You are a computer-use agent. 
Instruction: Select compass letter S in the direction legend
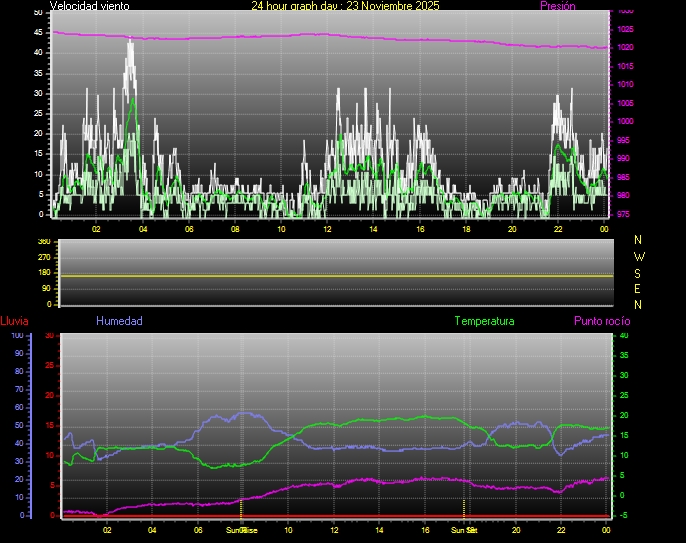point(639,273)
